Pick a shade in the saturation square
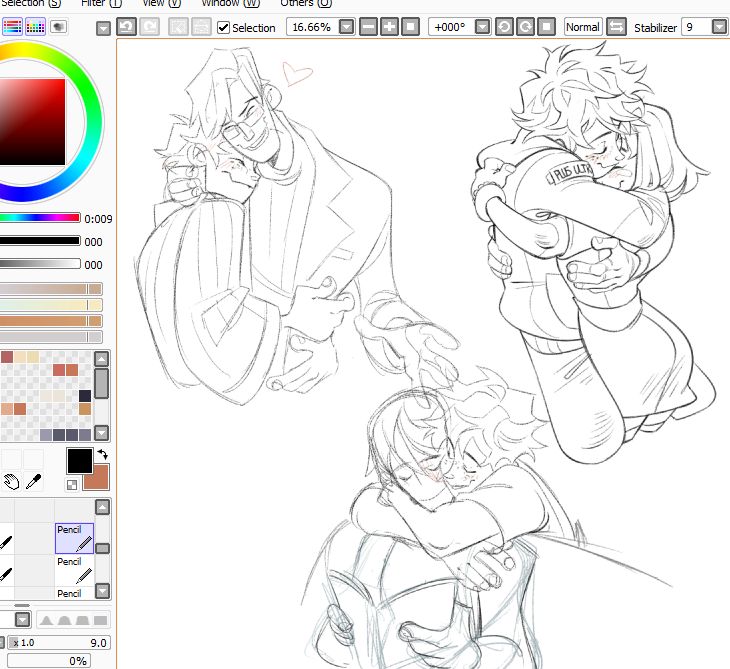The width and height of the screenshot is (730, 669). [33, 122]
